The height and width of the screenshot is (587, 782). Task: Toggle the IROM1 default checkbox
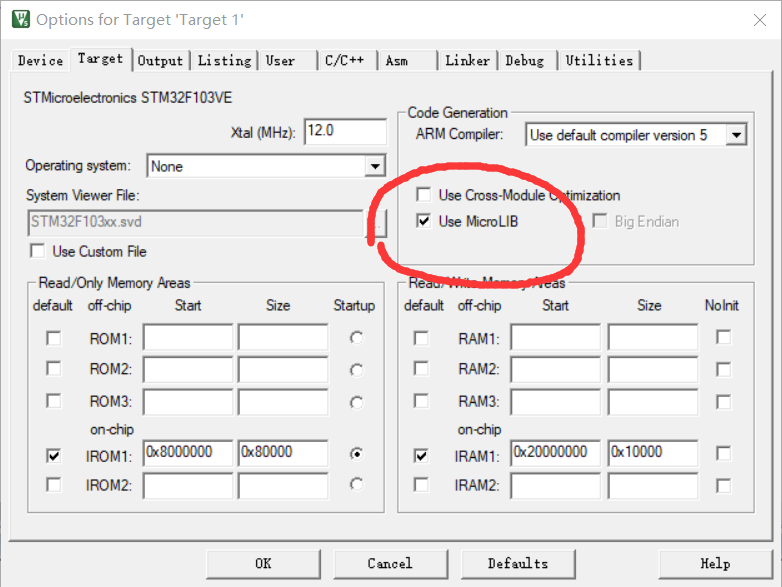pos(53,455)
